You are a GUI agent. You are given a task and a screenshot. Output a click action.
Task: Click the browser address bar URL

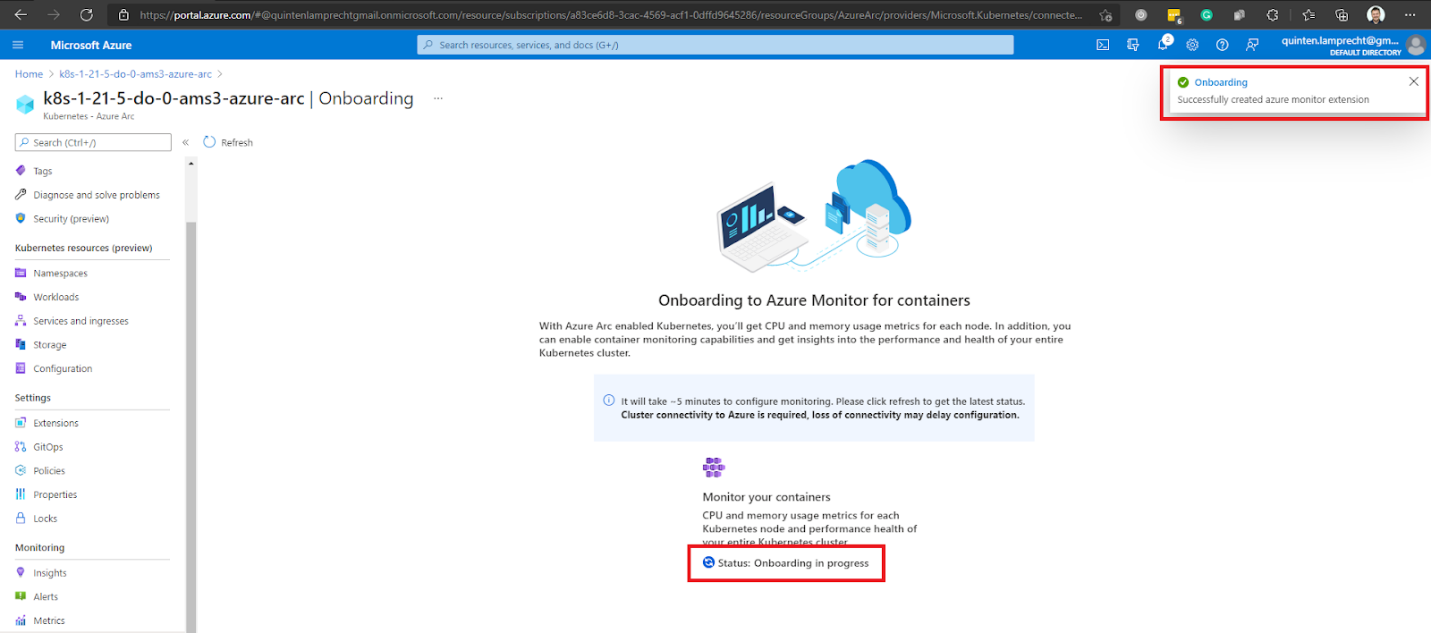pyautogui.click(x=611, y=15)
